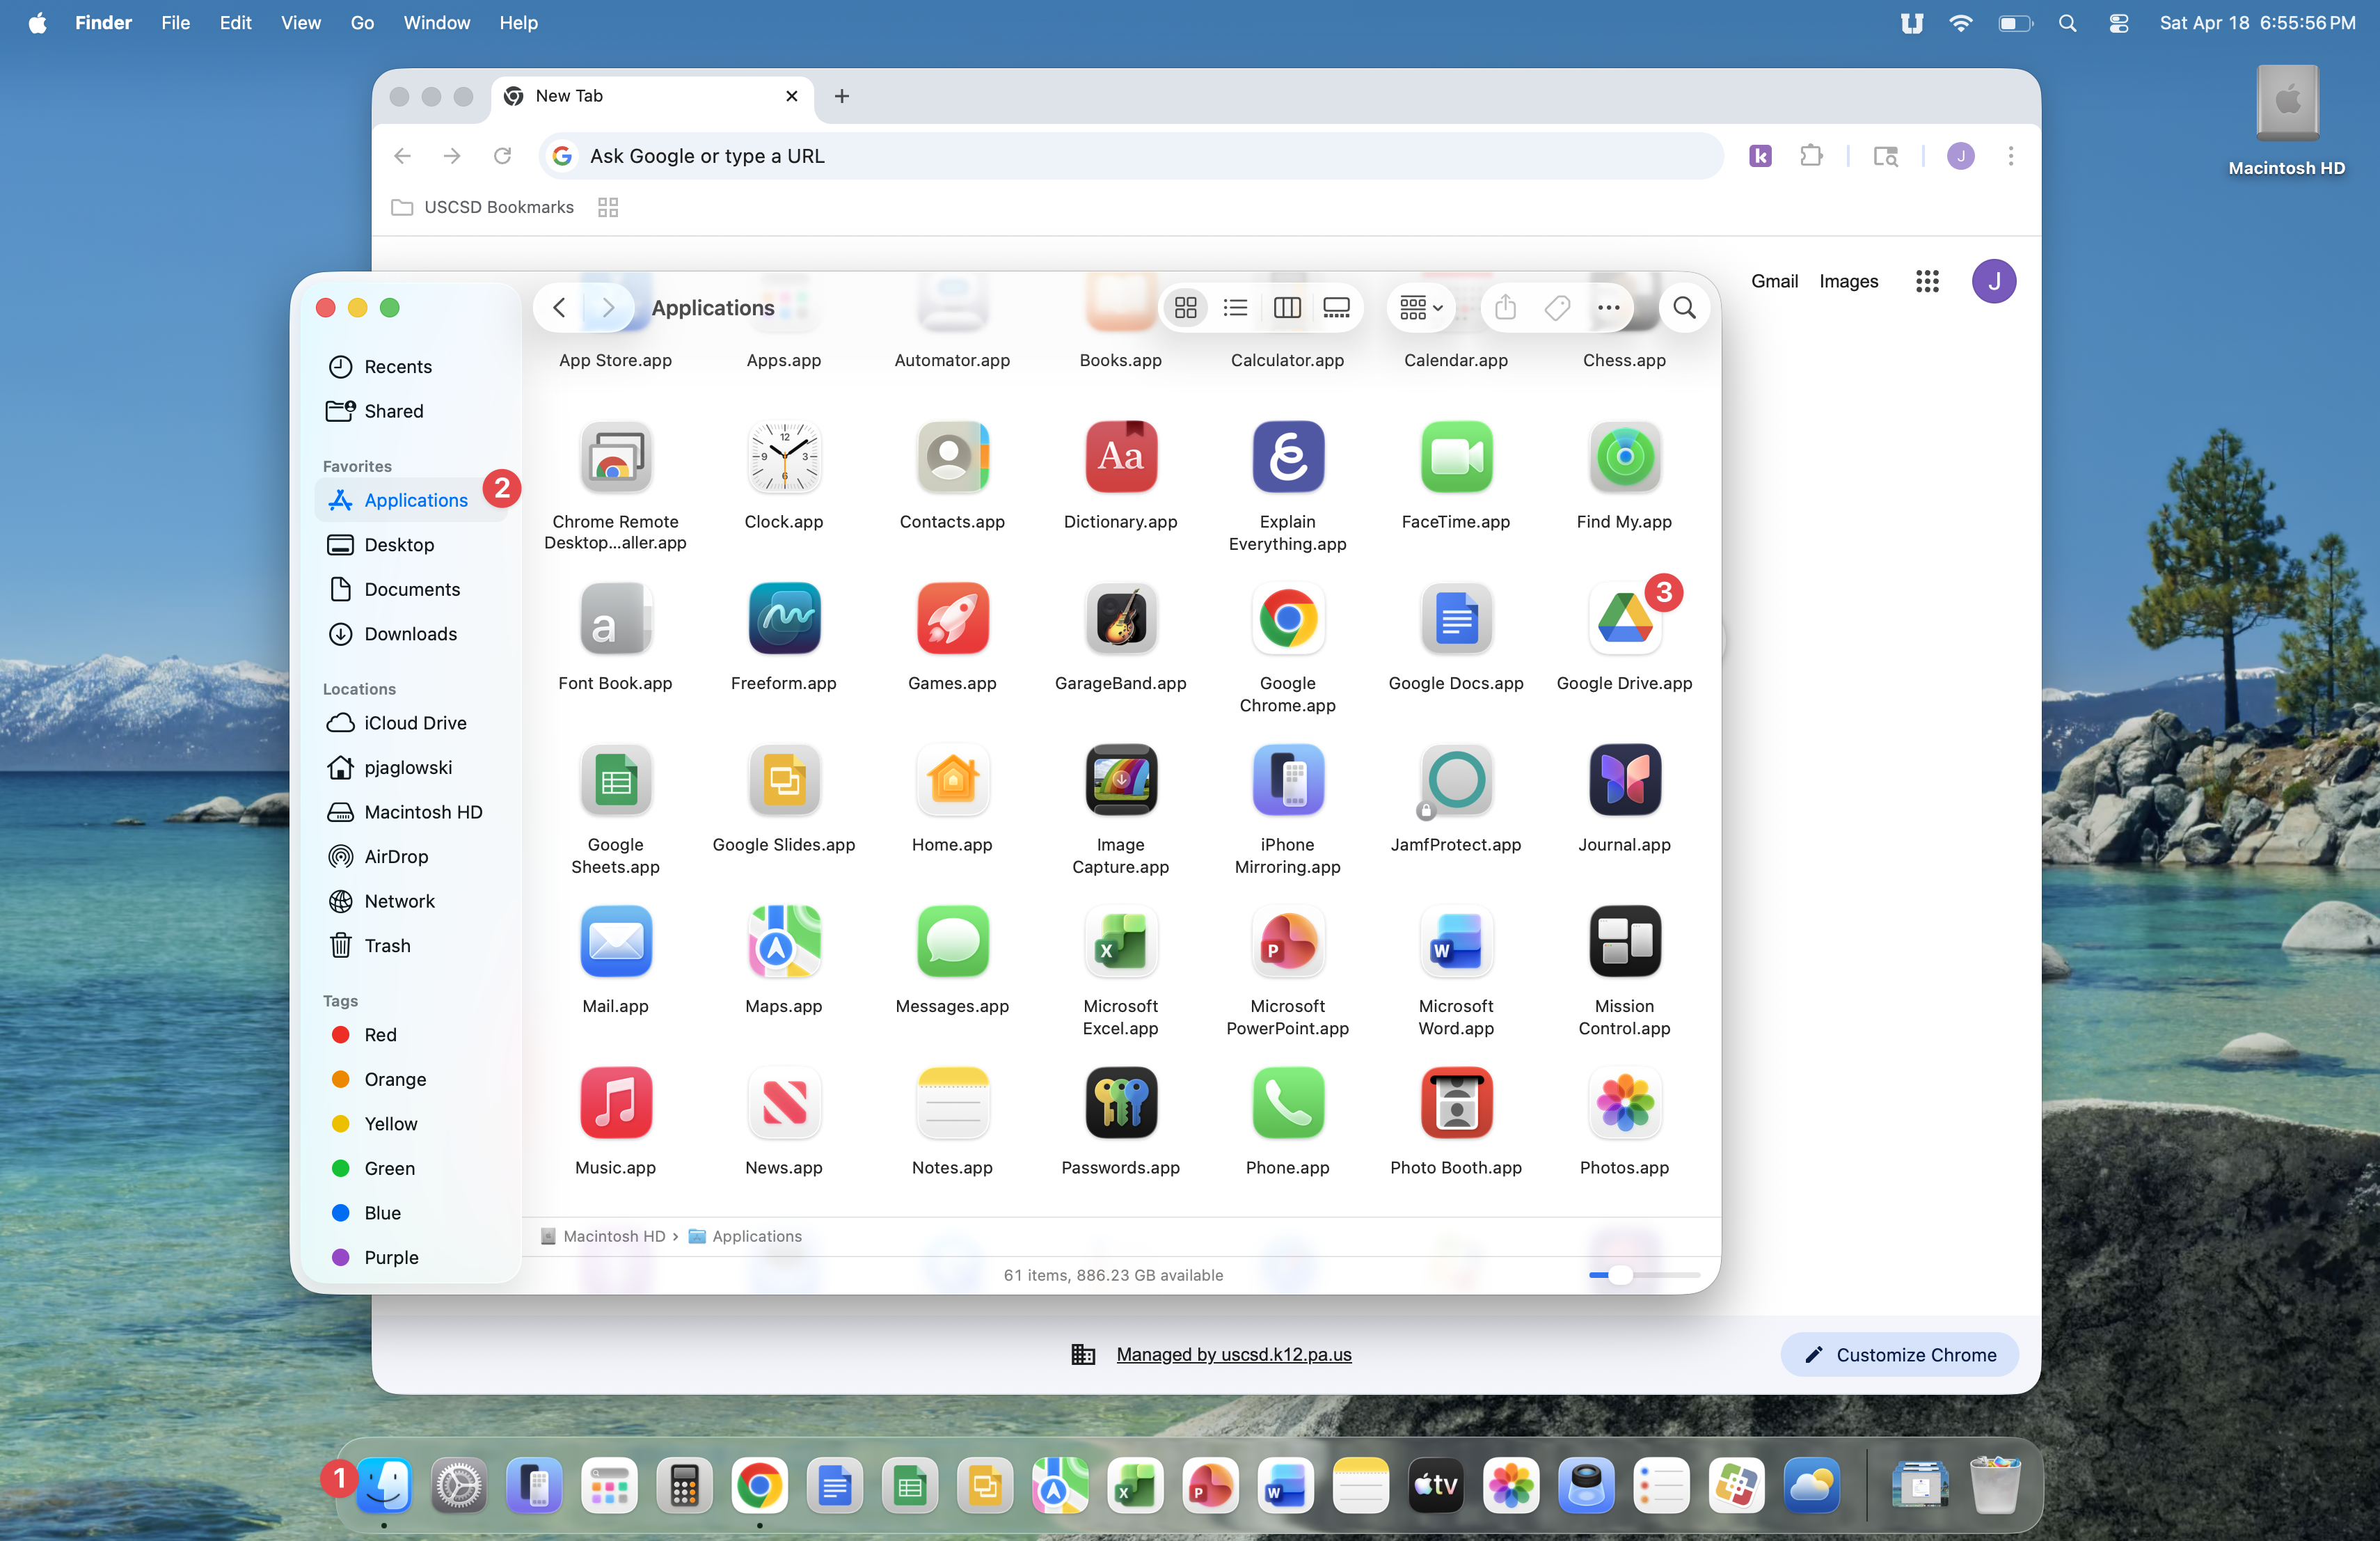Open Chrome three-dot menu
Viewport: 2380px width, 1541px height.
click(x=2010, y=156)
